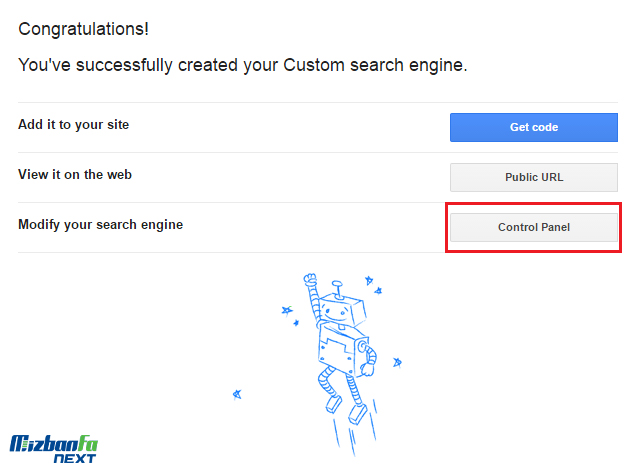Select the 'Add it to your site' label
636x472 pixels.
tap(73, 125)
